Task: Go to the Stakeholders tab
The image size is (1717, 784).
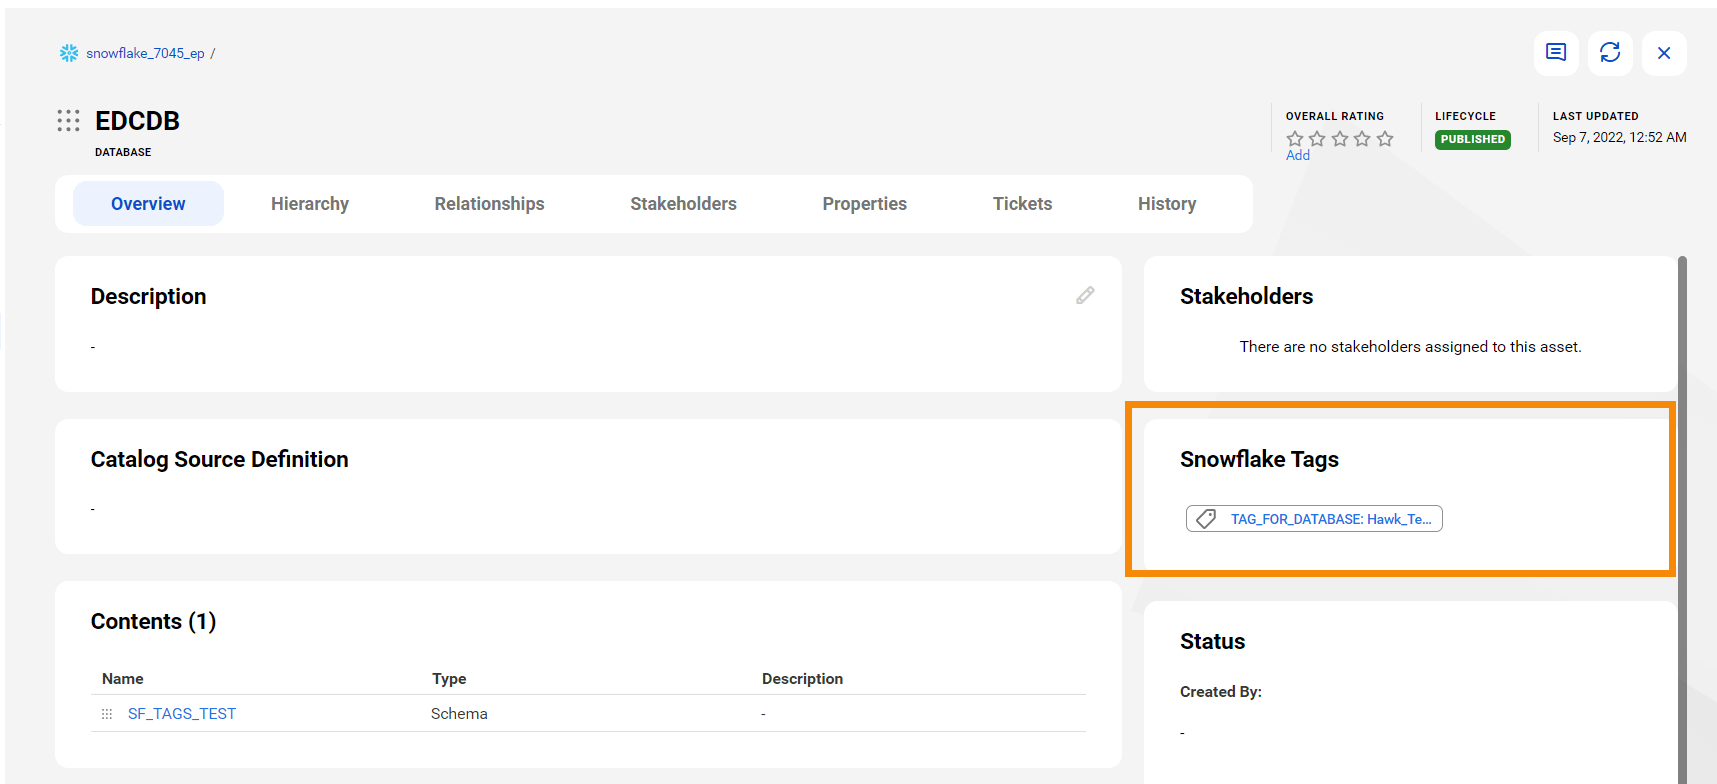Action: (683, 204)
